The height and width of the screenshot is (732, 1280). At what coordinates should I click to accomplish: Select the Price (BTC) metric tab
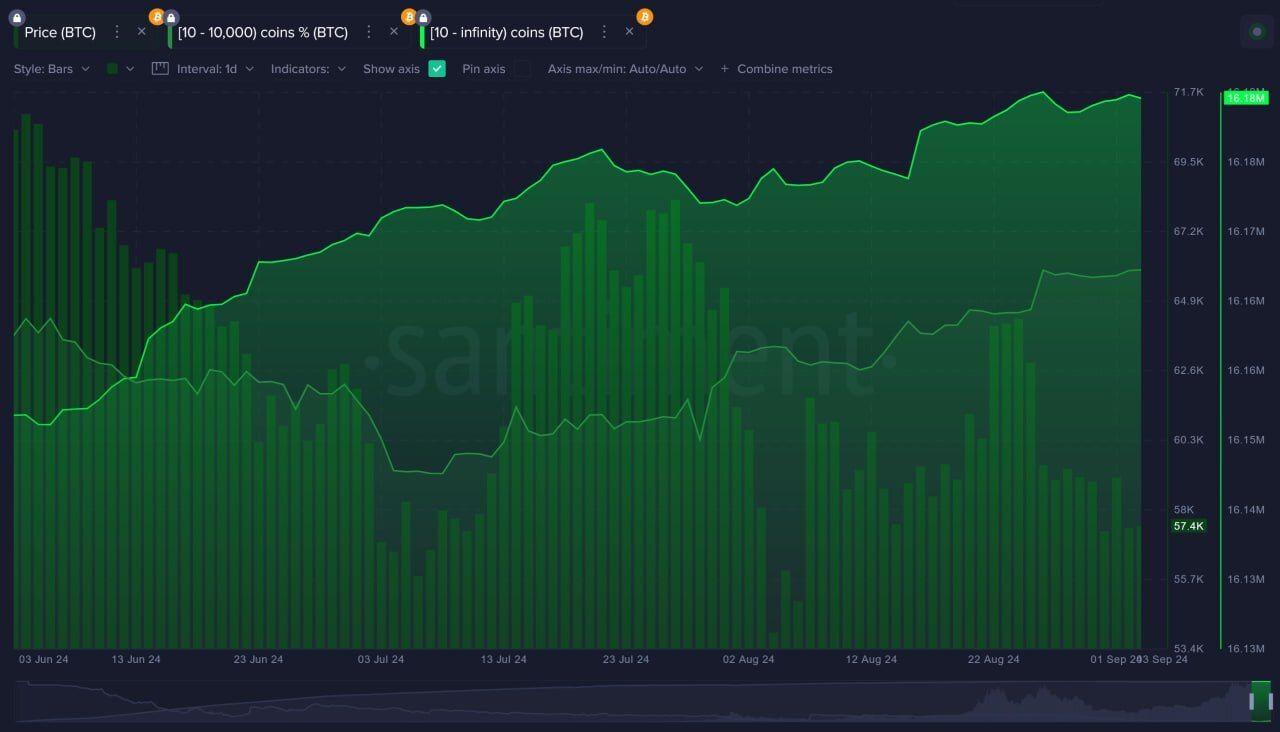coord(60,31)
